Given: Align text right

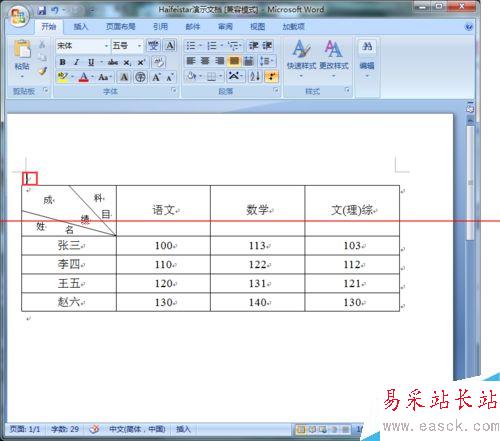Looking at the screenshot, I should click(x=220, y=61).
